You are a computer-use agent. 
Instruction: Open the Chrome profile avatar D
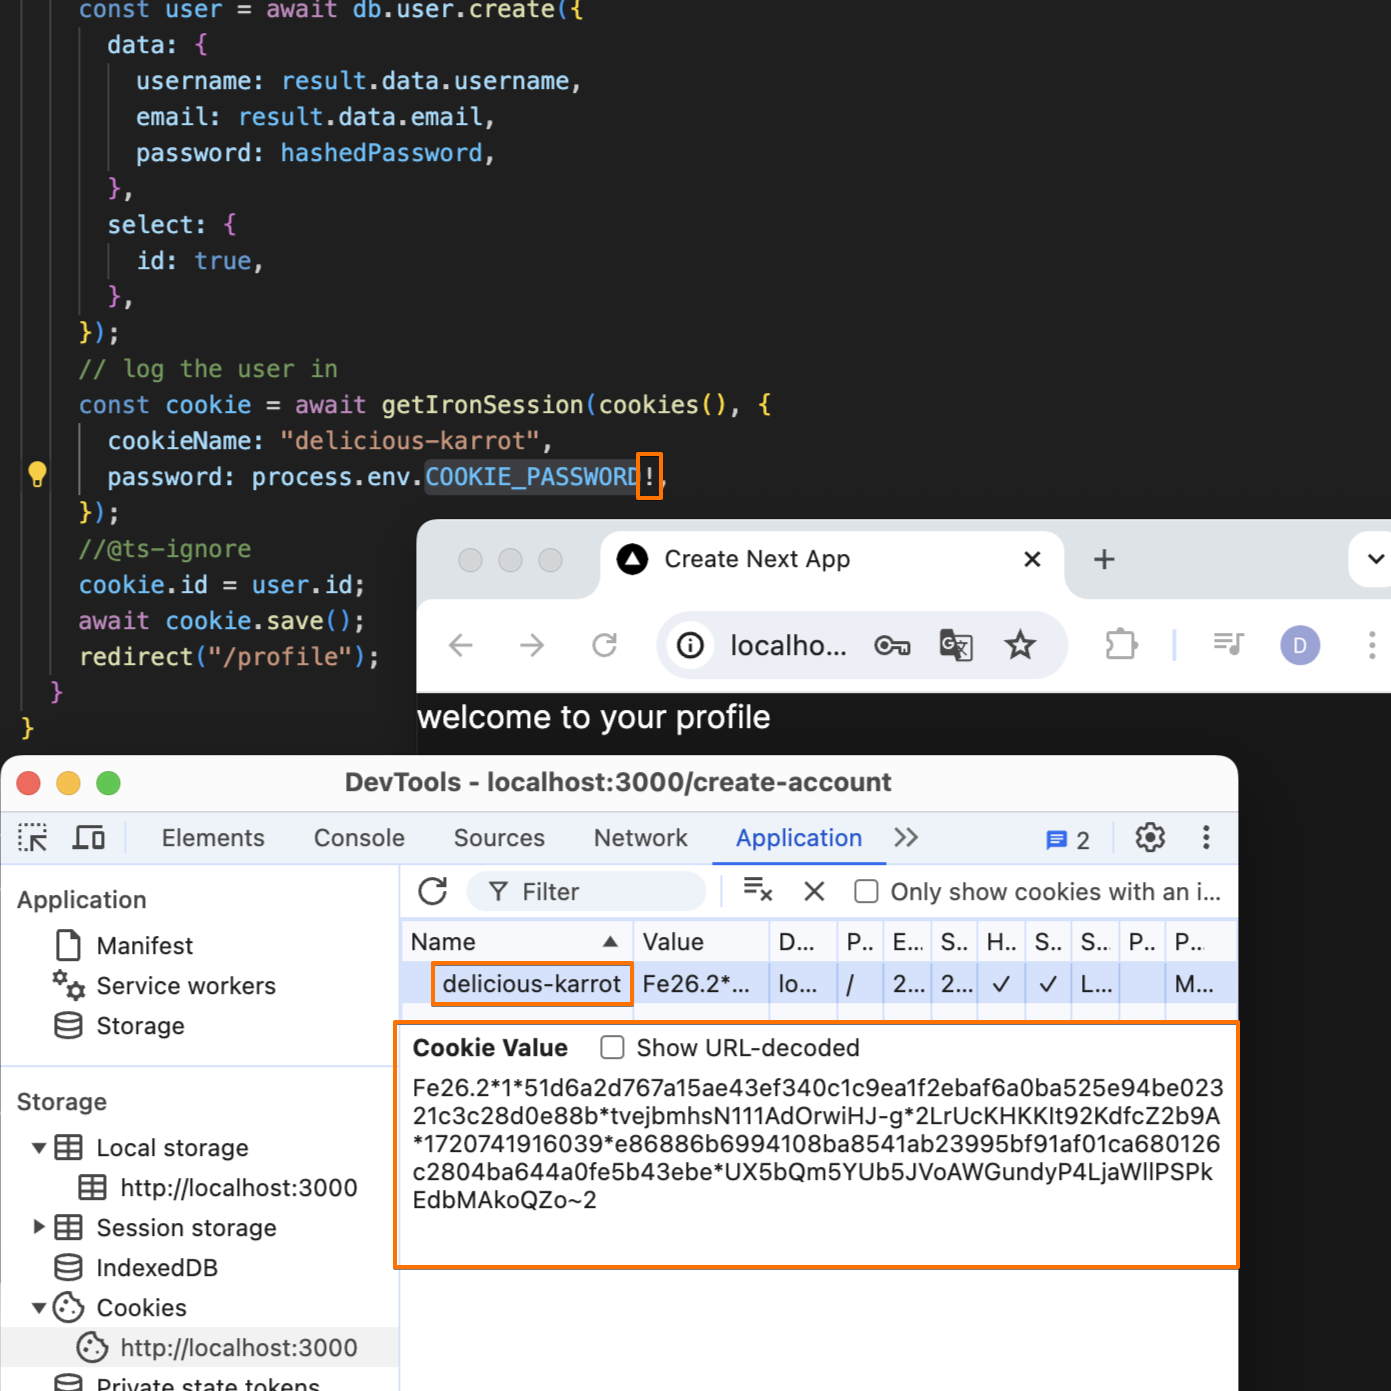click(x=1300, y=645)
